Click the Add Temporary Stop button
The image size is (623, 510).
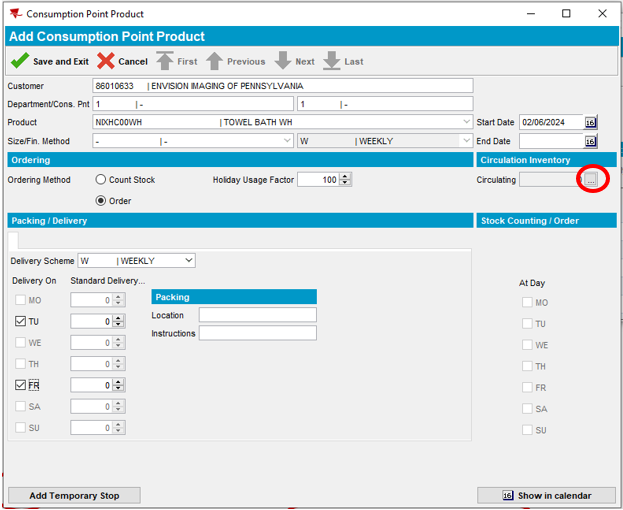tap(74, 496)
